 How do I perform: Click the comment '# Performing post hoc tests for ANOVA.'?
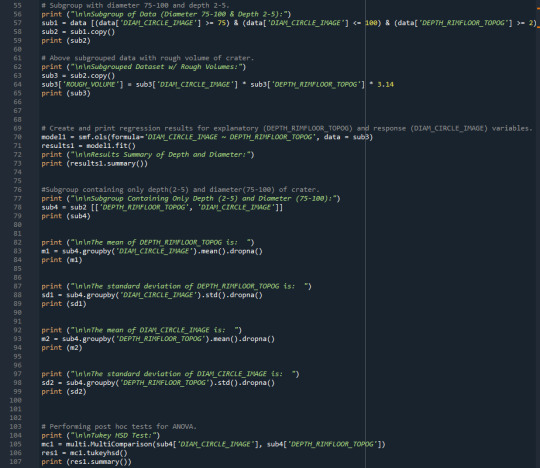pos(119,427)
